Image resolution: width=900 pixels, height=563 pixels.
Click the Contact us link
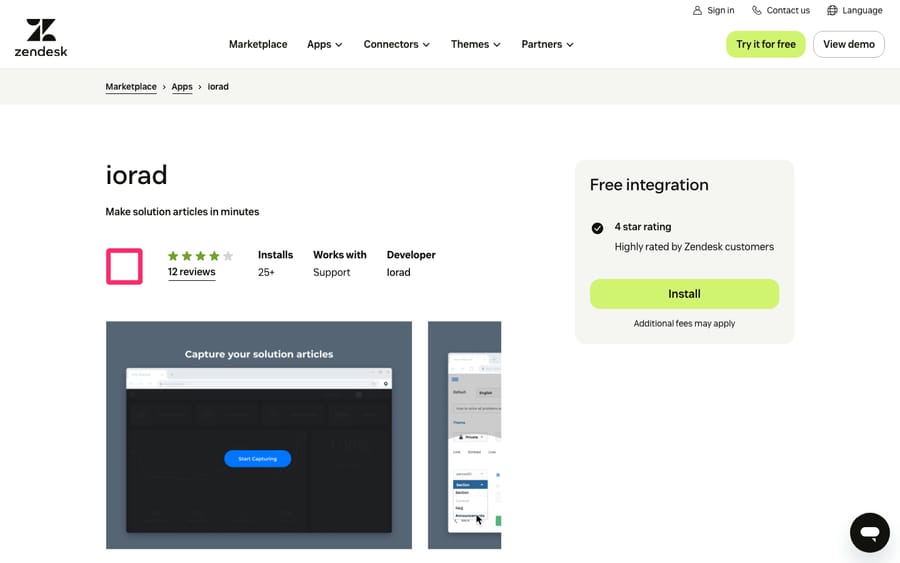coord(781,10)
